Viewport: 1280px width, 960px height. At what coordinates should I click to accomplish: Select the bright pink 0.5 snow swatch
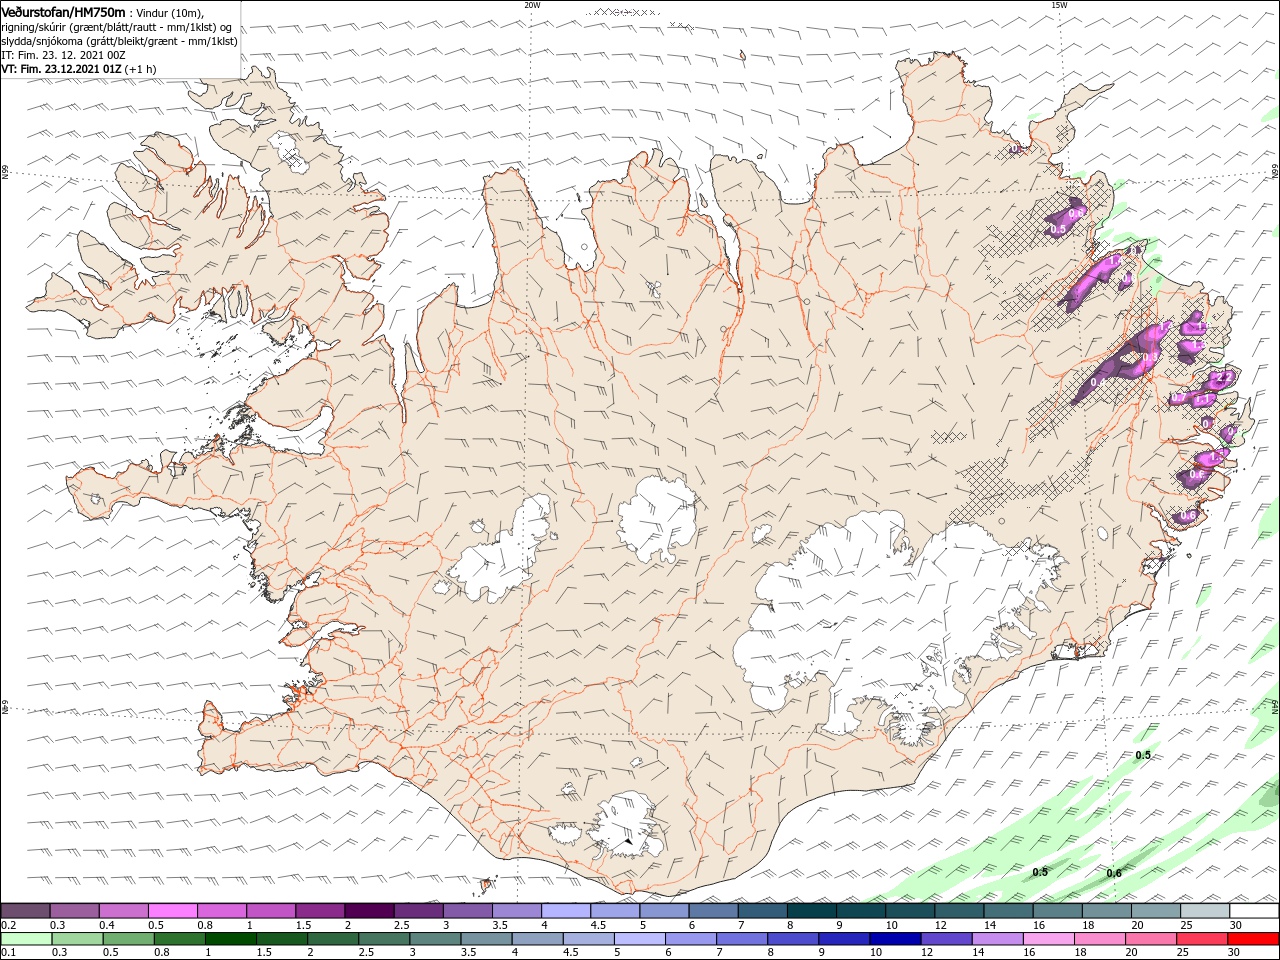172,911
